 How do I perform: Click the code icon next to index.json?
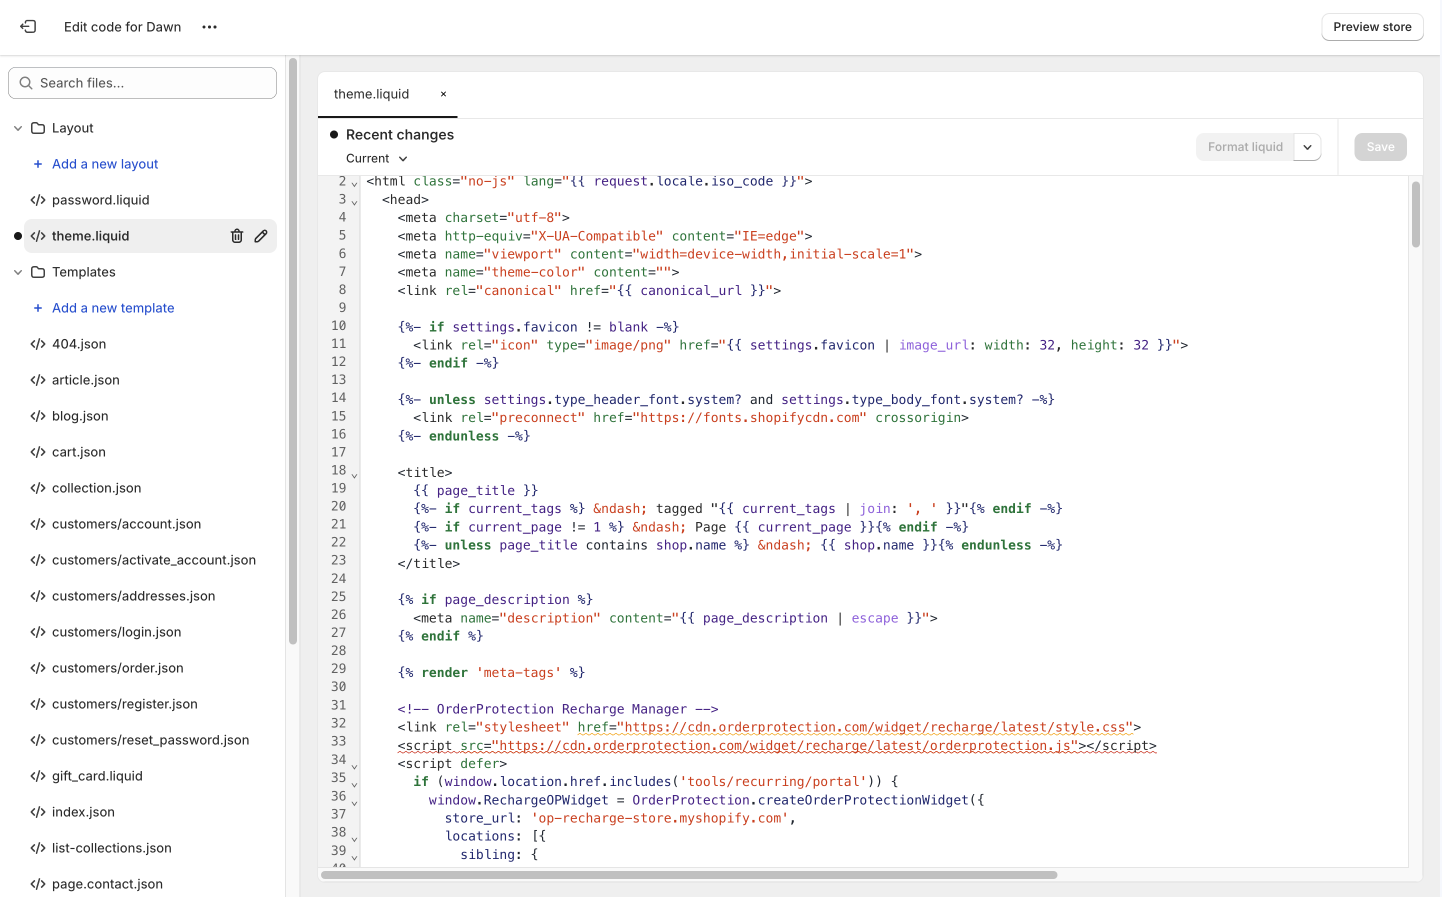(38, 811)
